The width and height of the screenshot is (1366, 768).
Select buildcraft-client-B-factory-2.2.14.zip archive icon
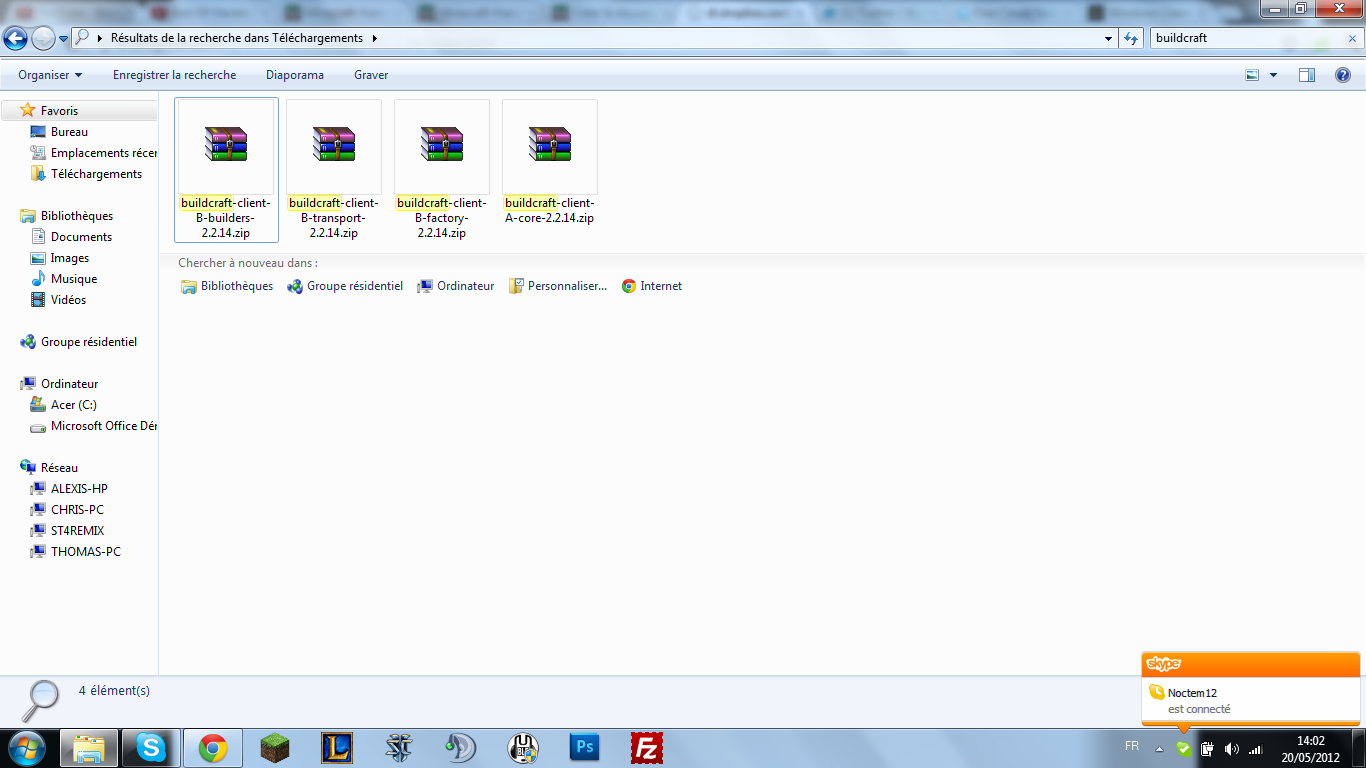442,144
